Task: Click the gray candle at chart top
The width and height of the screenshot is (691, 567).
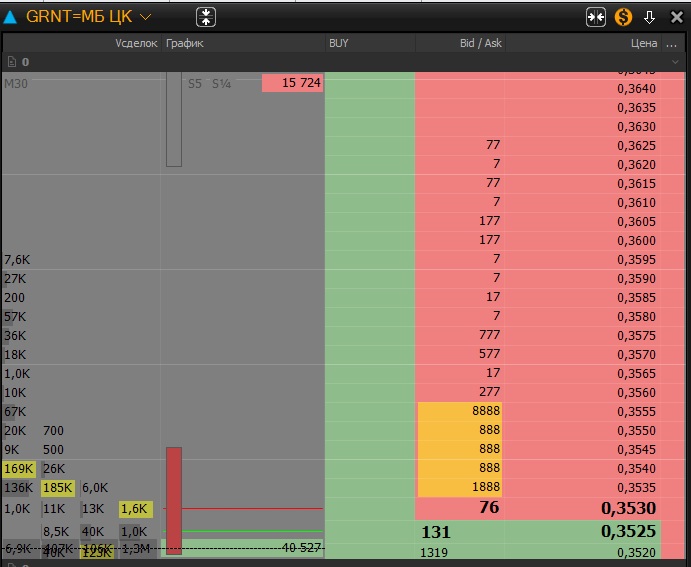Action: click(x=174, y=119)
